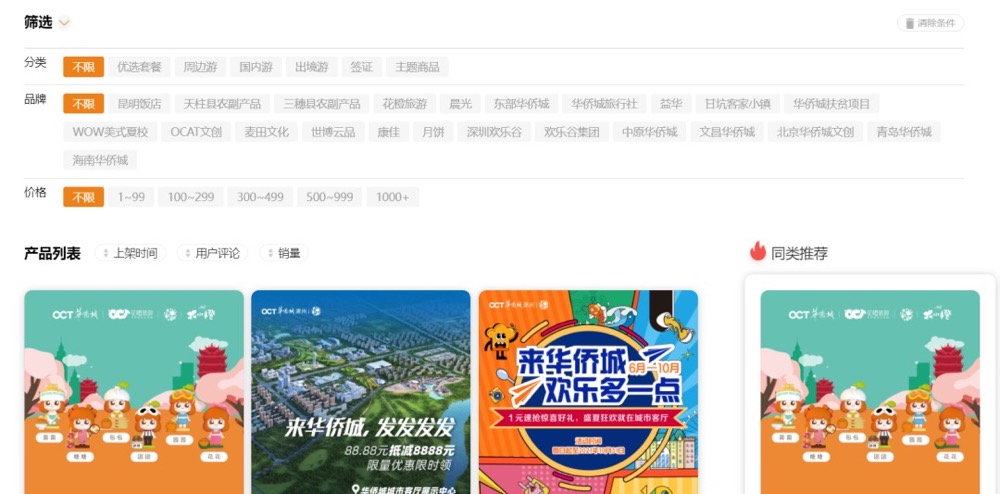Filter price range 1000+
Viewport: 1000px width, 494px height.
(393, 197)
